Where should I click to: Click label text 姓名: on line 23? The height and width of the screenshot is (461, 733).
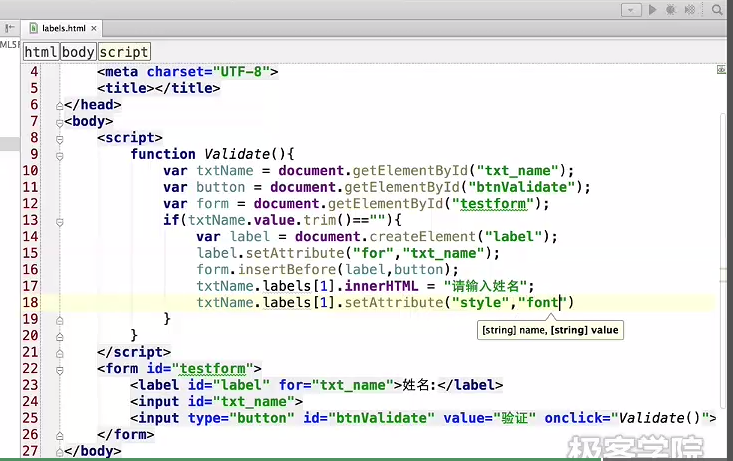click(x=419, y=385)
